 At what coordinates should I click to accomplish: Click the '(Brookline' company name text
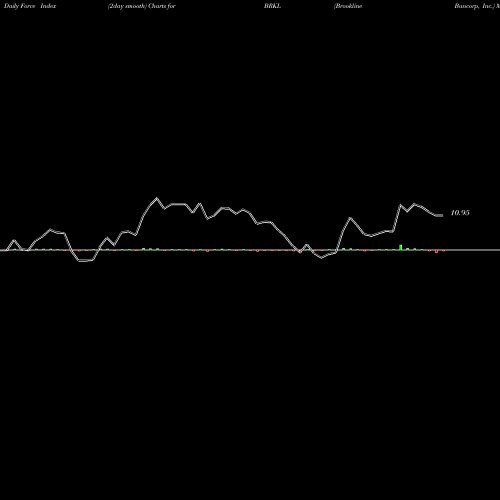348,6
